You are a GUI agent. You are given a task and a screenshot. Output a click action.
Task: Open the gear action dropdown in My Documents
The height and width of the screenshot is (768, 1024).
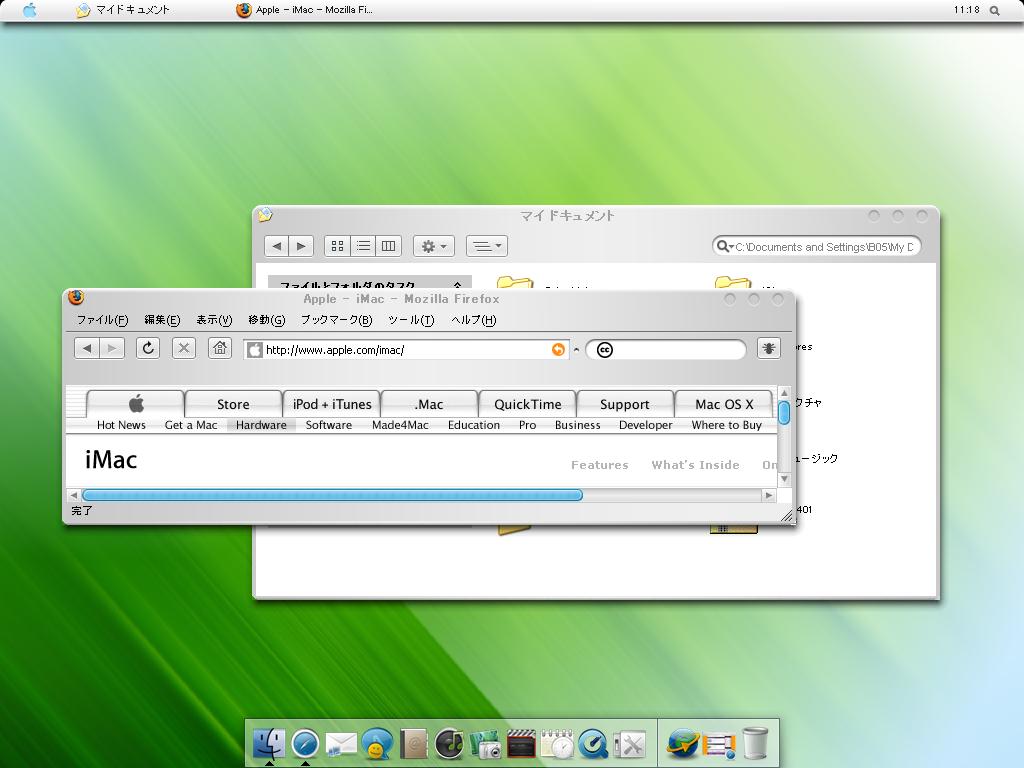434,246
